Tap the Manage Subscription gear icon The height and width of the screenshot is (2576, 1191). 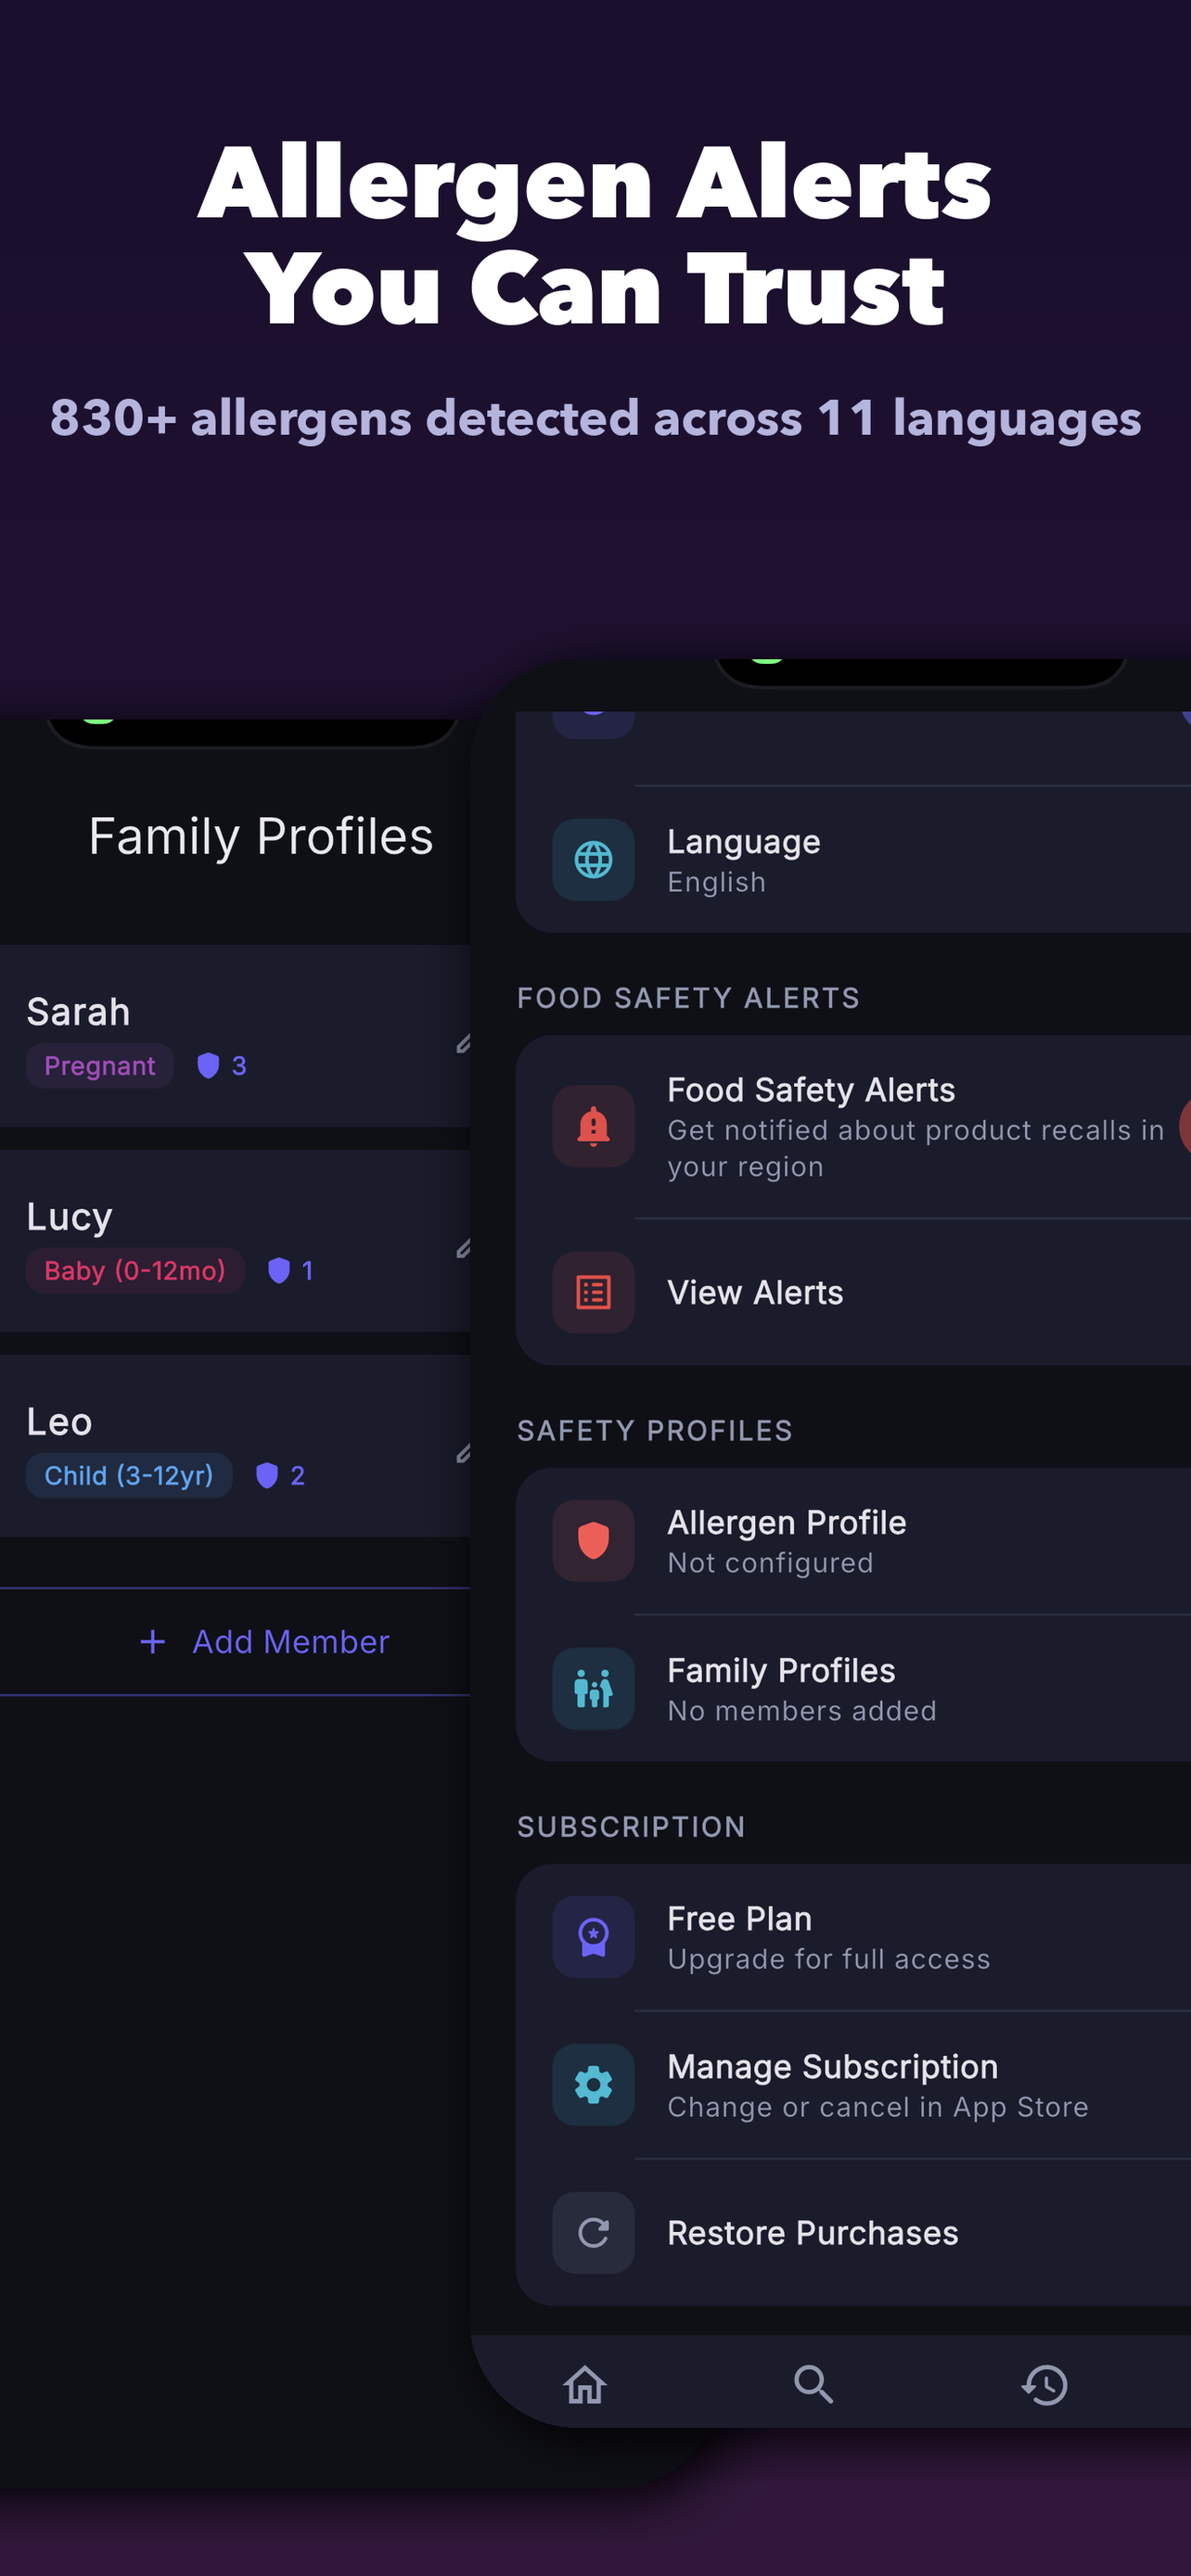(x=593, y=2084)
